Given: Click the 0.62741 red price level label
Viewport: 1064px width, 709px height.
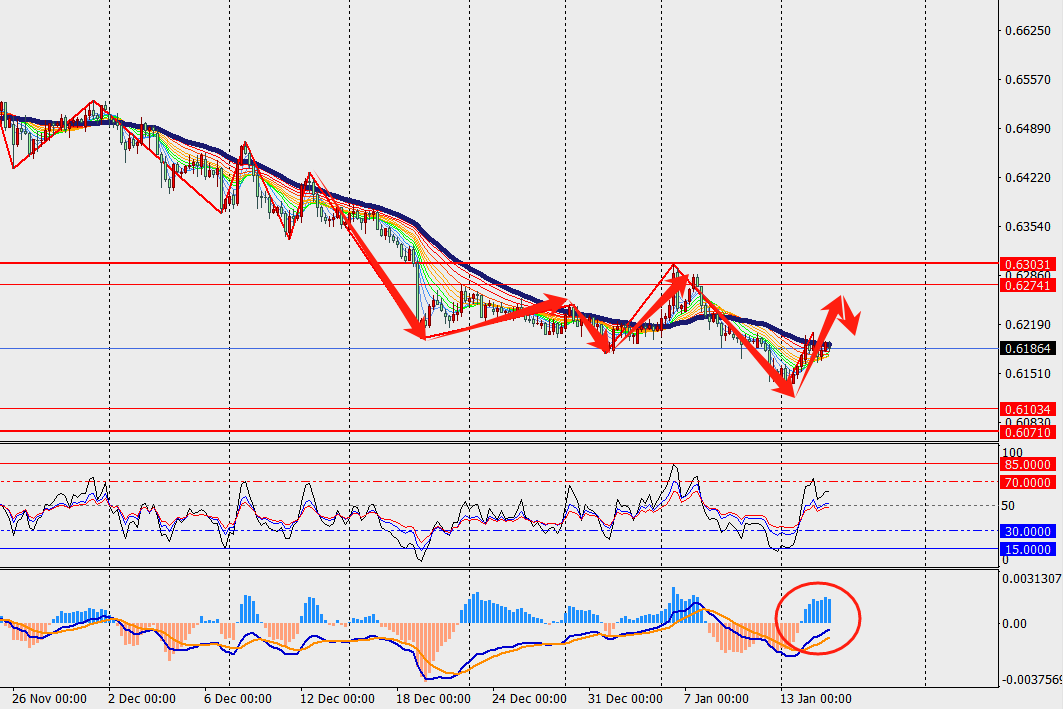Looking at the screenshot, I should pyautogui.click(x=1027, y=286).
